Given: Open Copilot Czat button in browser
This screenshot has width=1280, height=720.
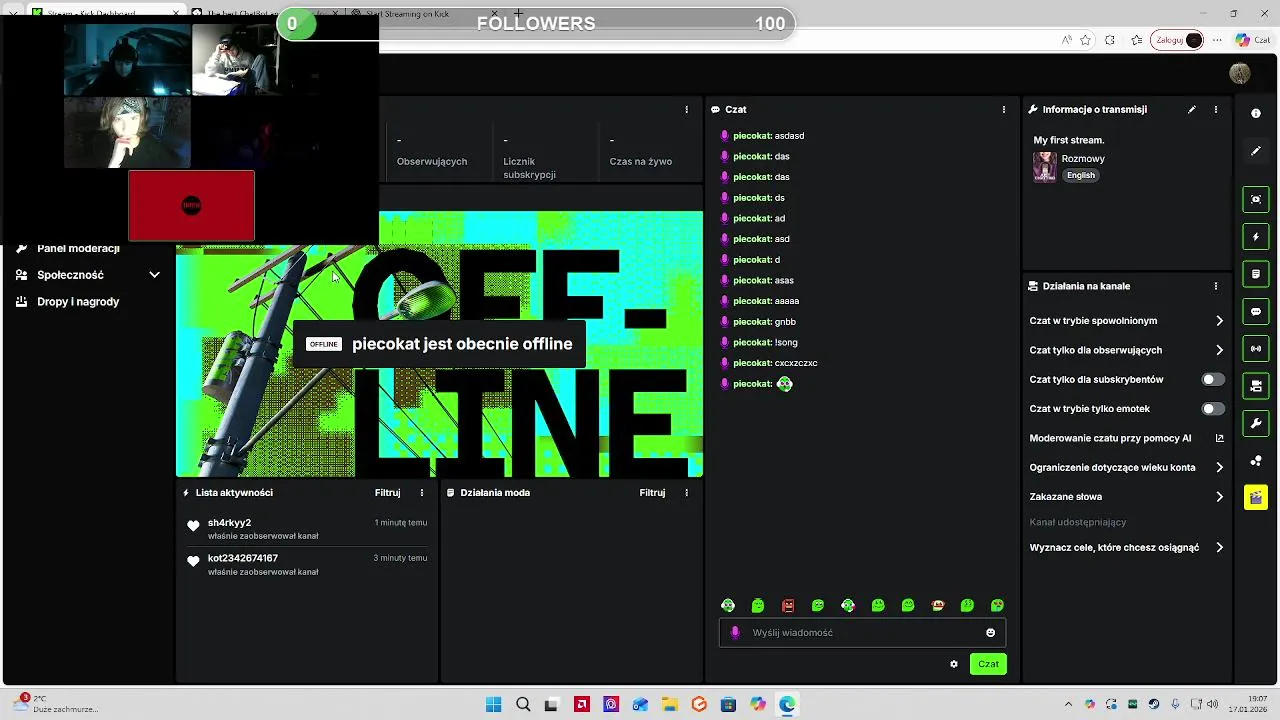Looking at the screenshot, I should 1255,40.
